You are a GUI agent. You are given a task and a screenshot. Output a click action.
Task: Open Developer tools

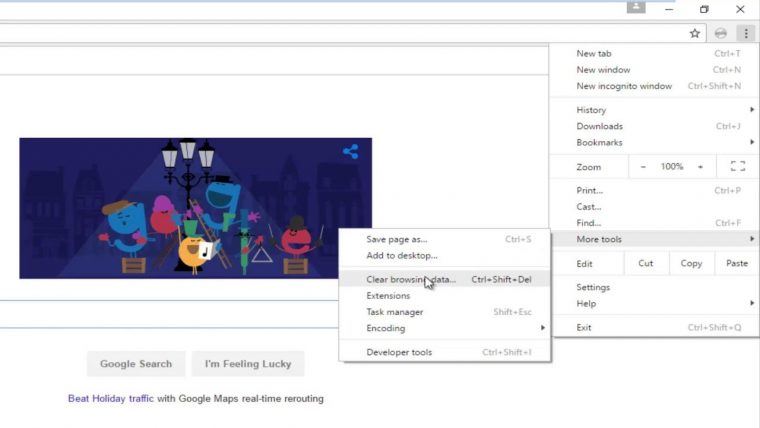click(445, 352)
